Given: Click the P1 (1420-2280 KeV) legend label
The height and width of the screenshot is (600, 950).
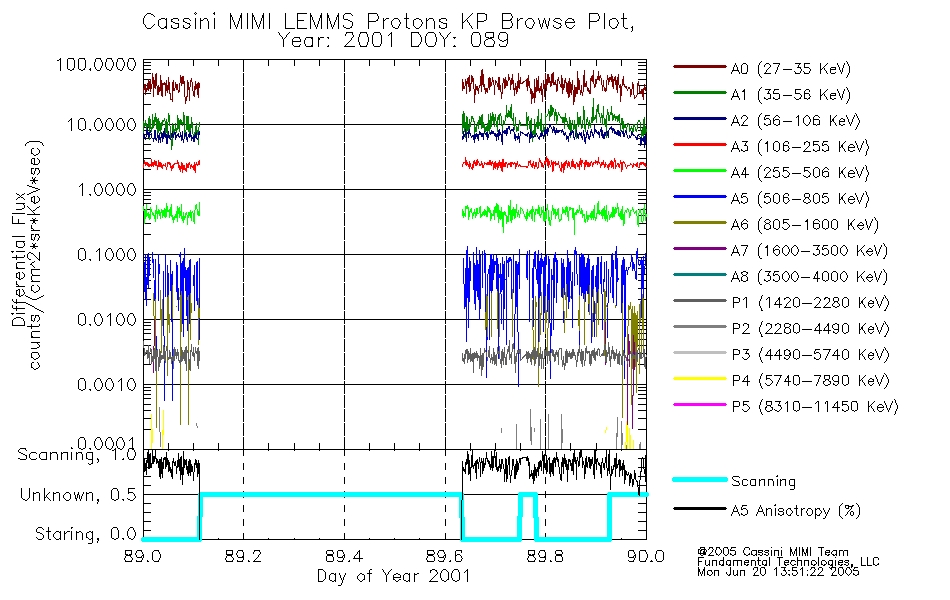Looking at the screenshot, I should (810, 302).
